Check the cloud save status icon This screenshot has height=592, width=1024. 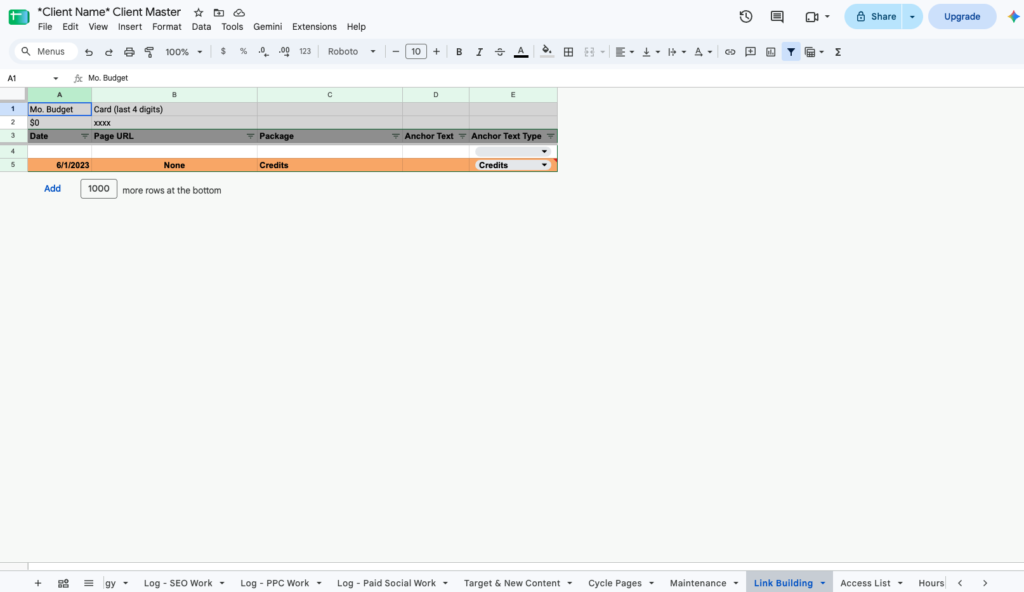(239, 12)
